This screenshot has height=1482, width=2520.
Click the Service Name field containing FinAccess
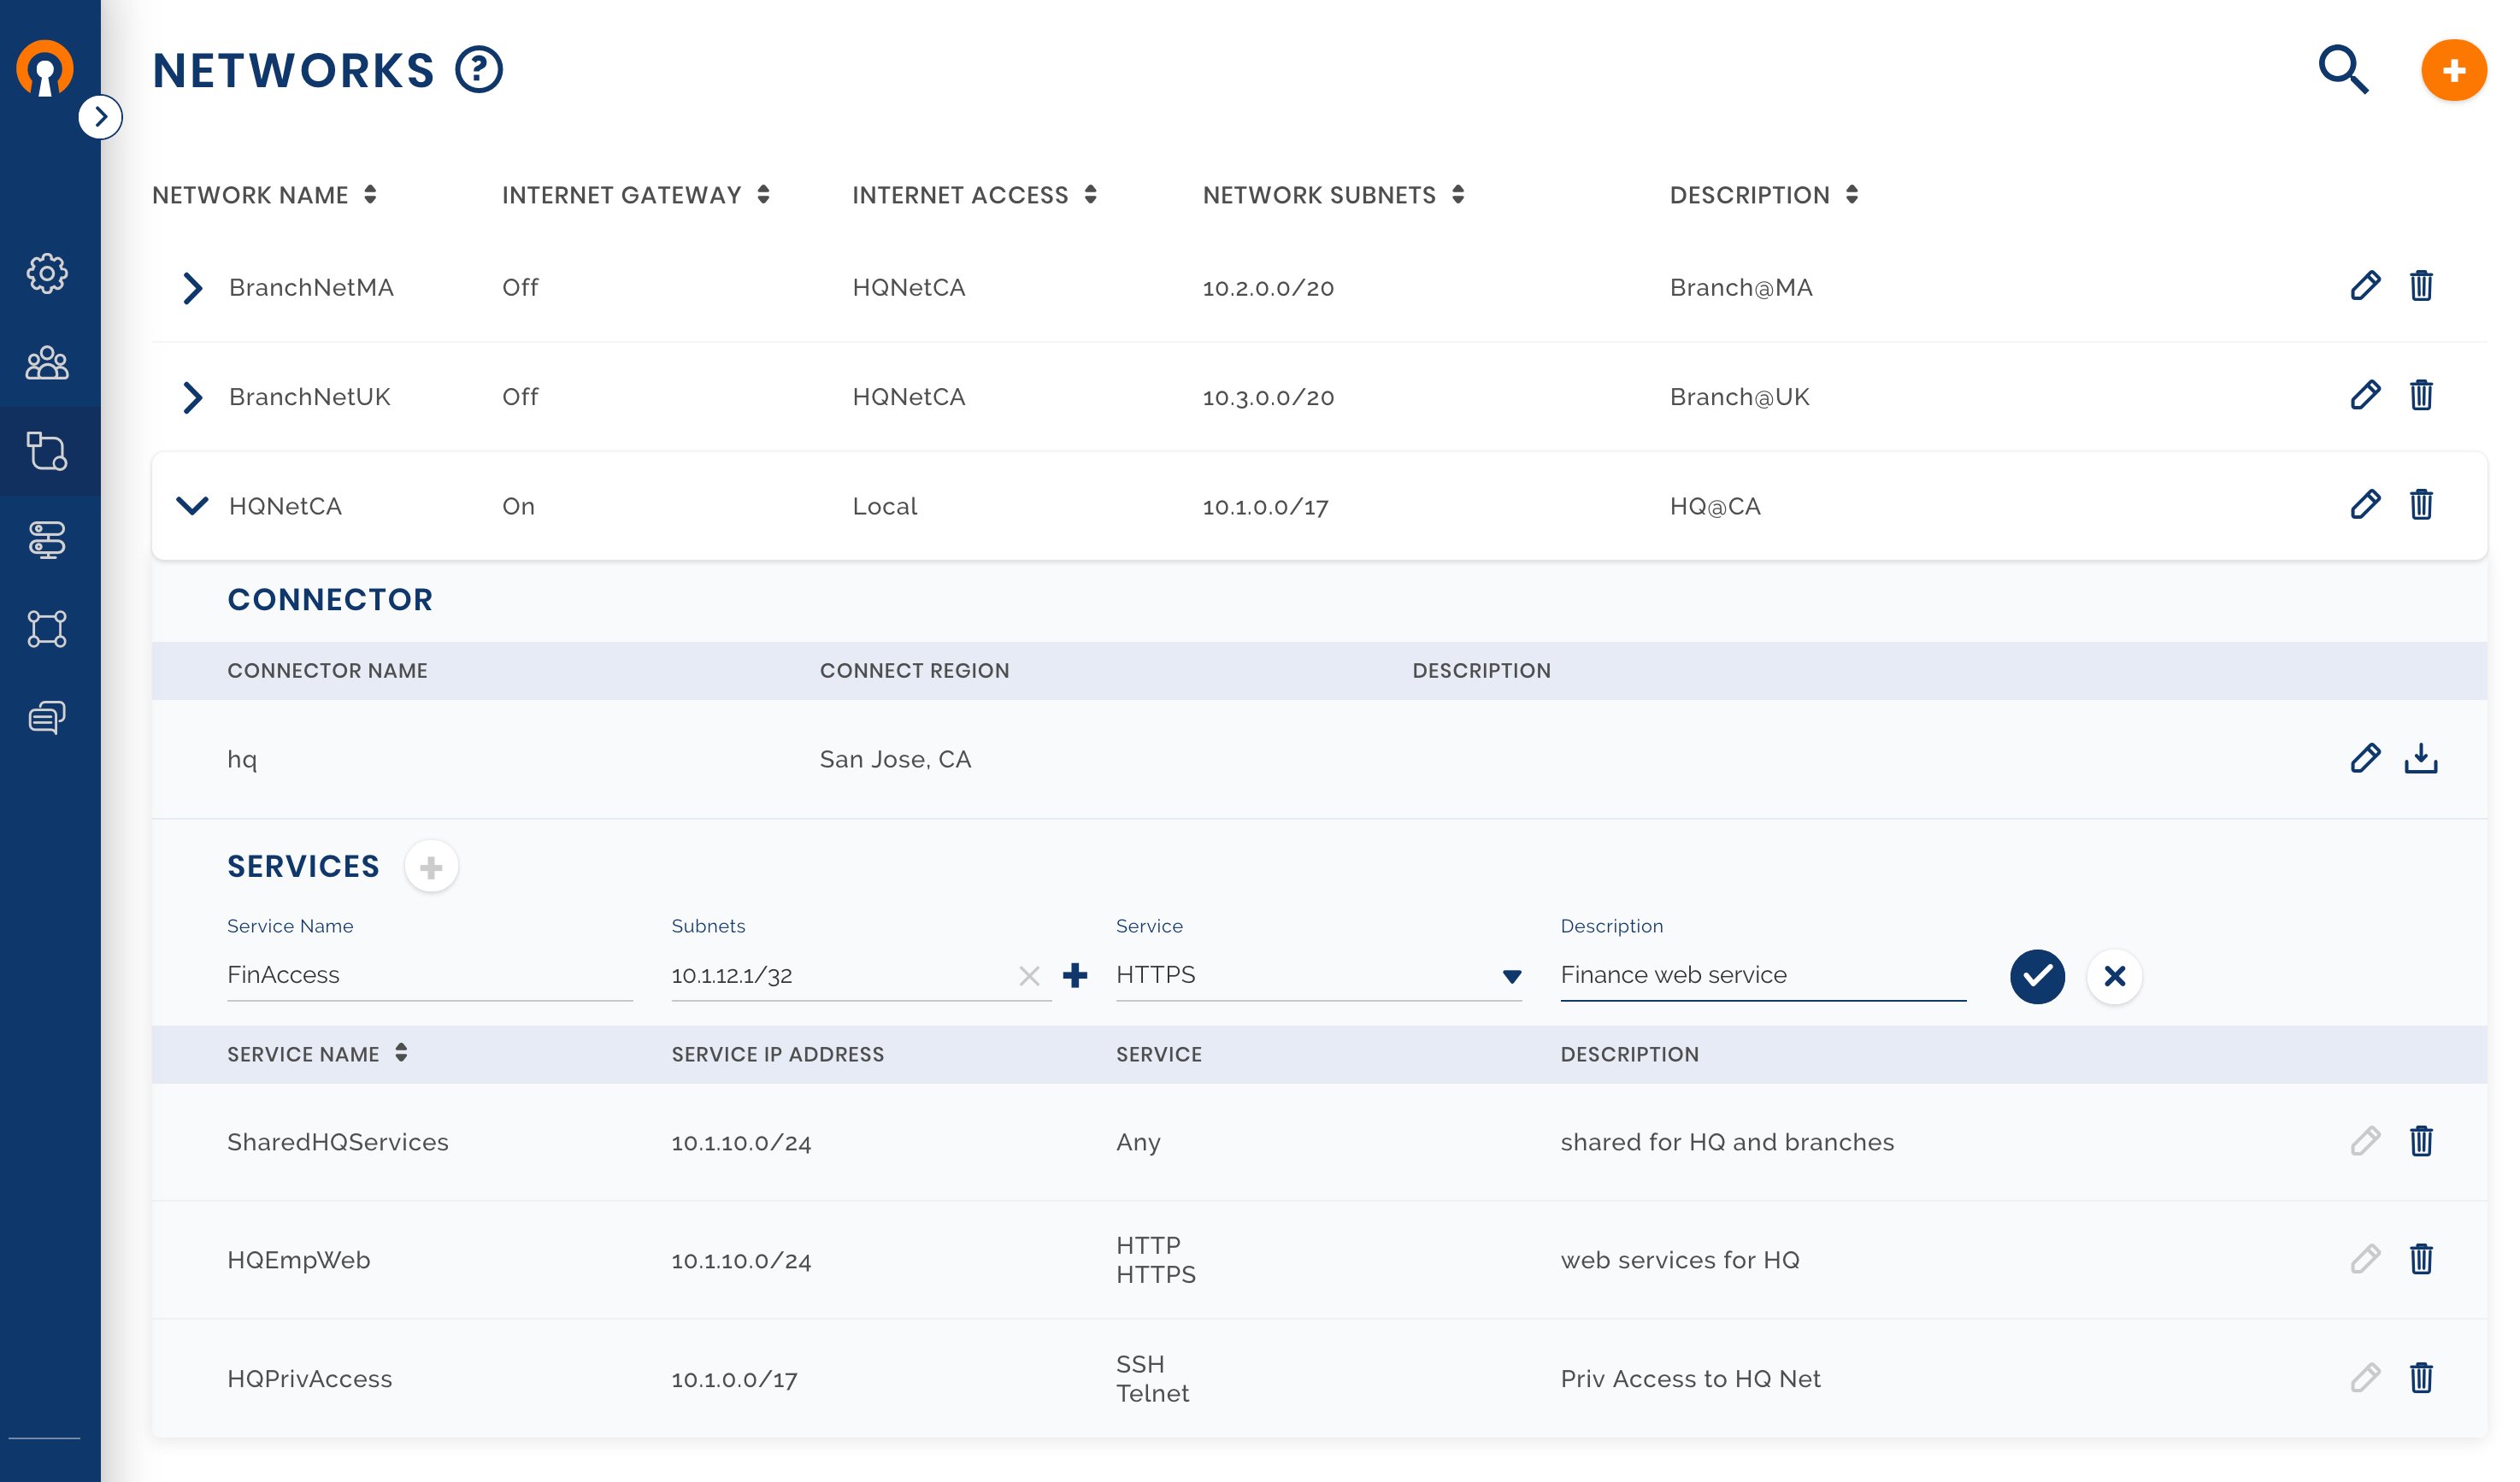[x=429, y=975]
